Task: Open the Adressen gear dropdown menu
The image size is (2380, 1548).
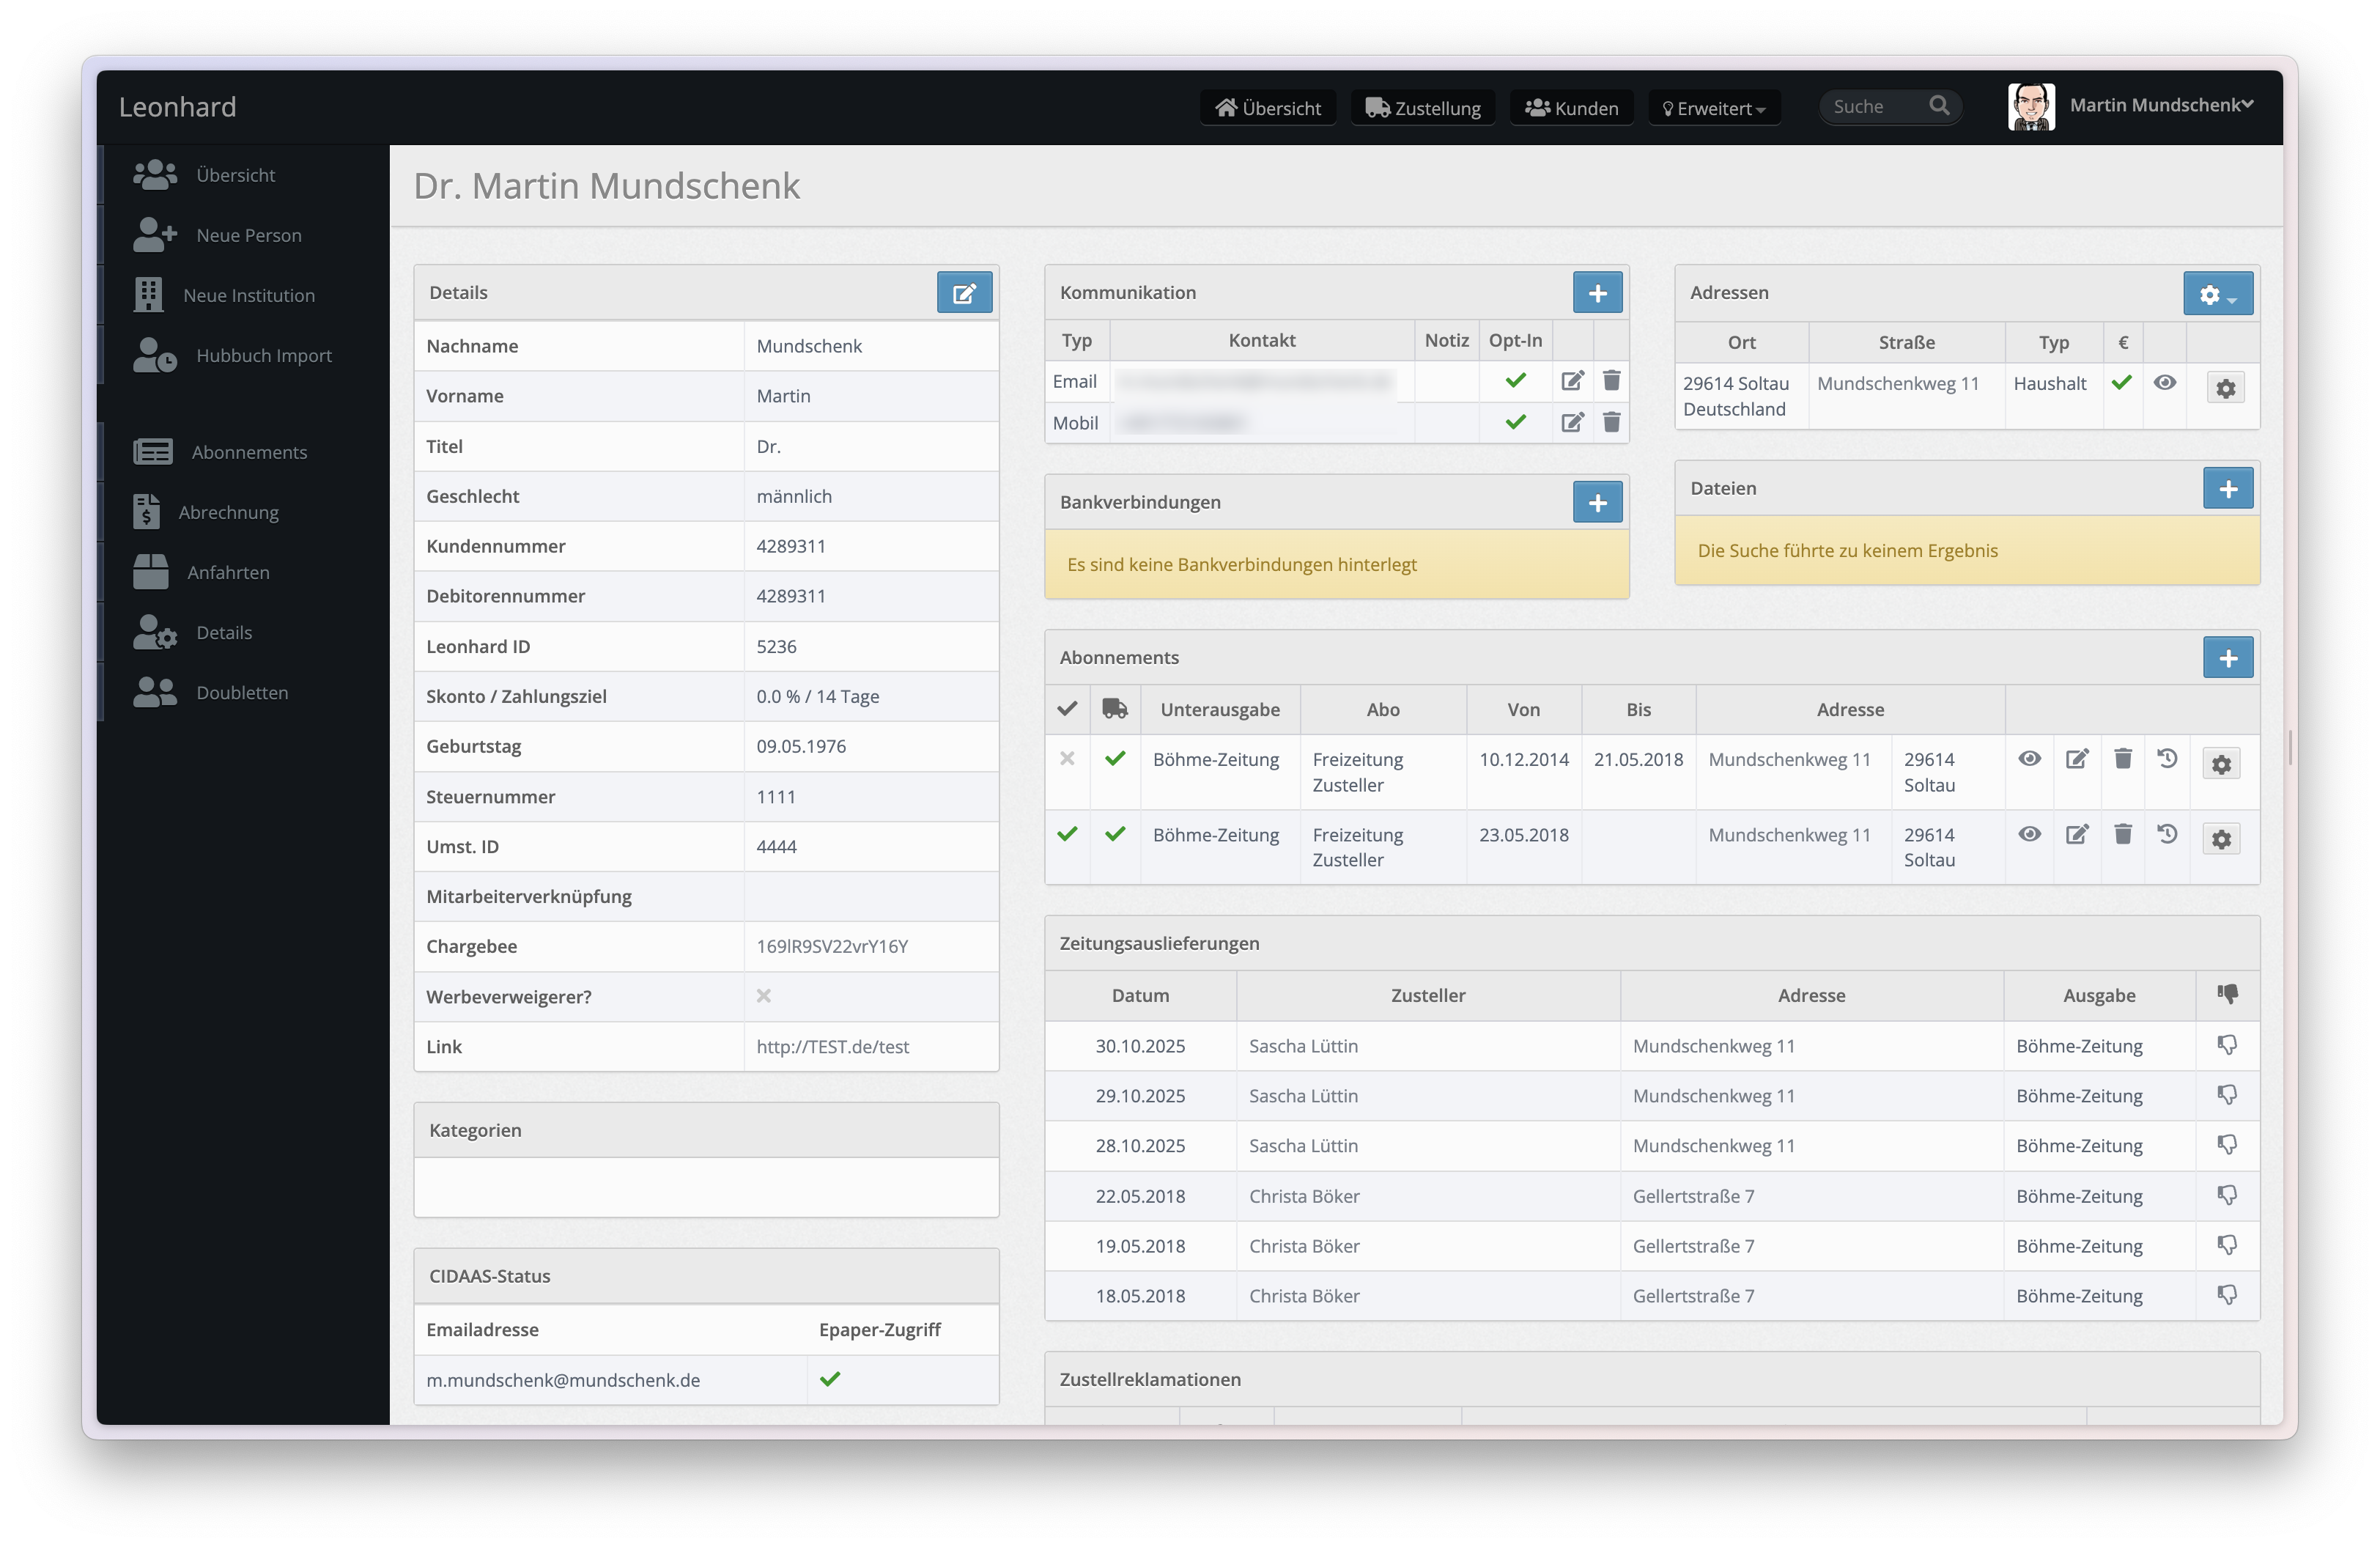Action: [2217, 295]
